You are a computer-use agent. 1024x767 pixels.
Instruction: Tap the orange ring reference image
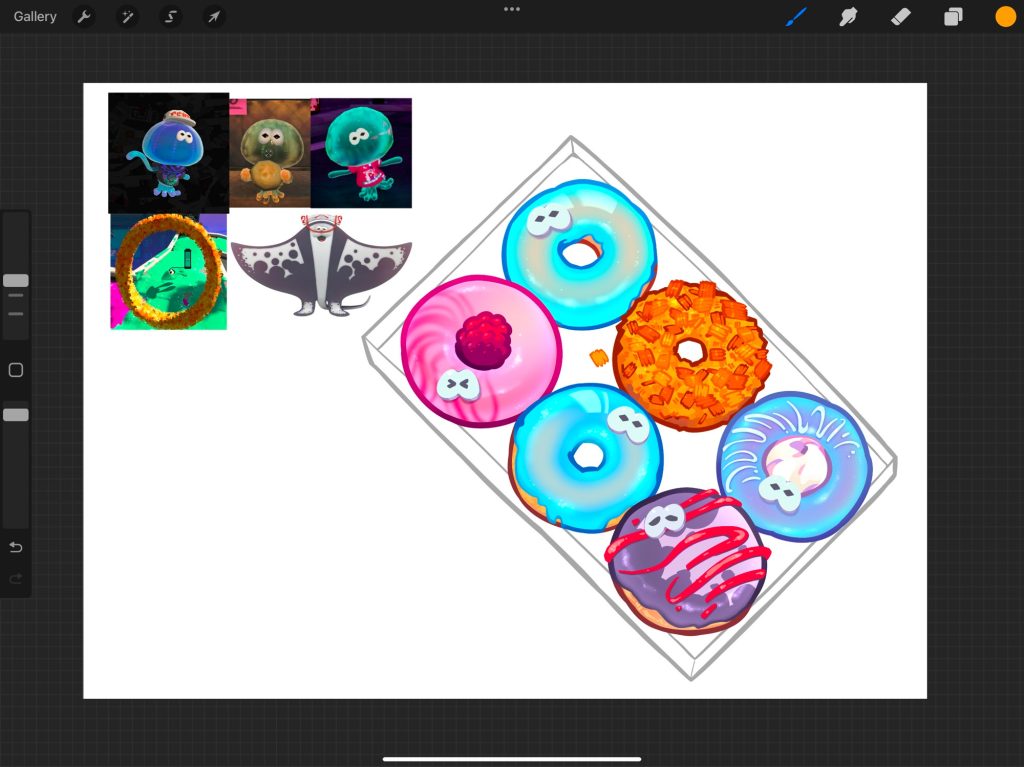point(168,271)
